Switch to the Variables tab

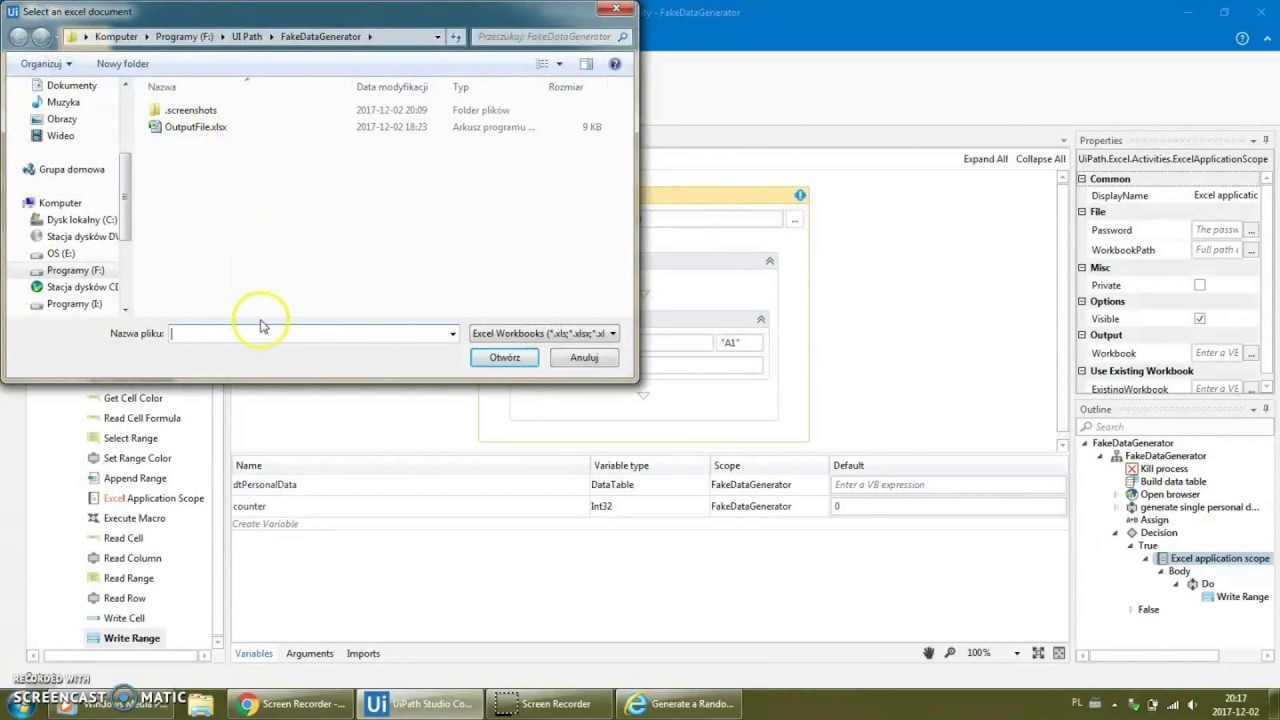[253, 653]
